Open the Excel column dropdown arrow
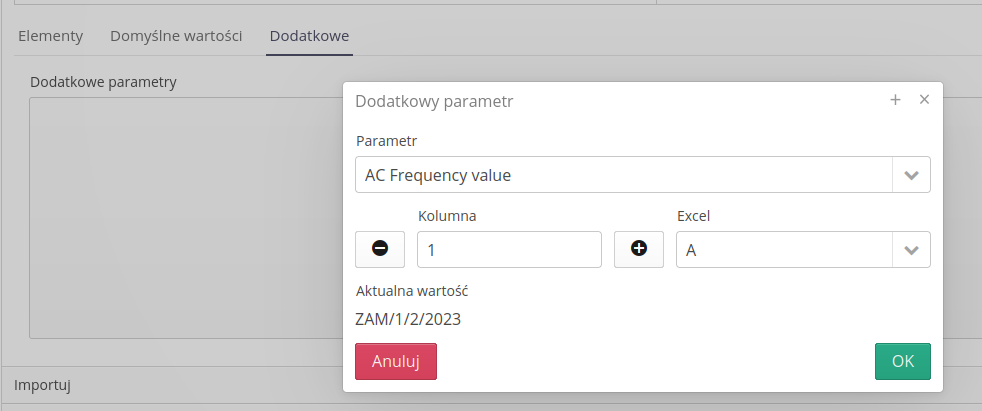Viewport: 982px width, 411px height. [x=911, y=250]
